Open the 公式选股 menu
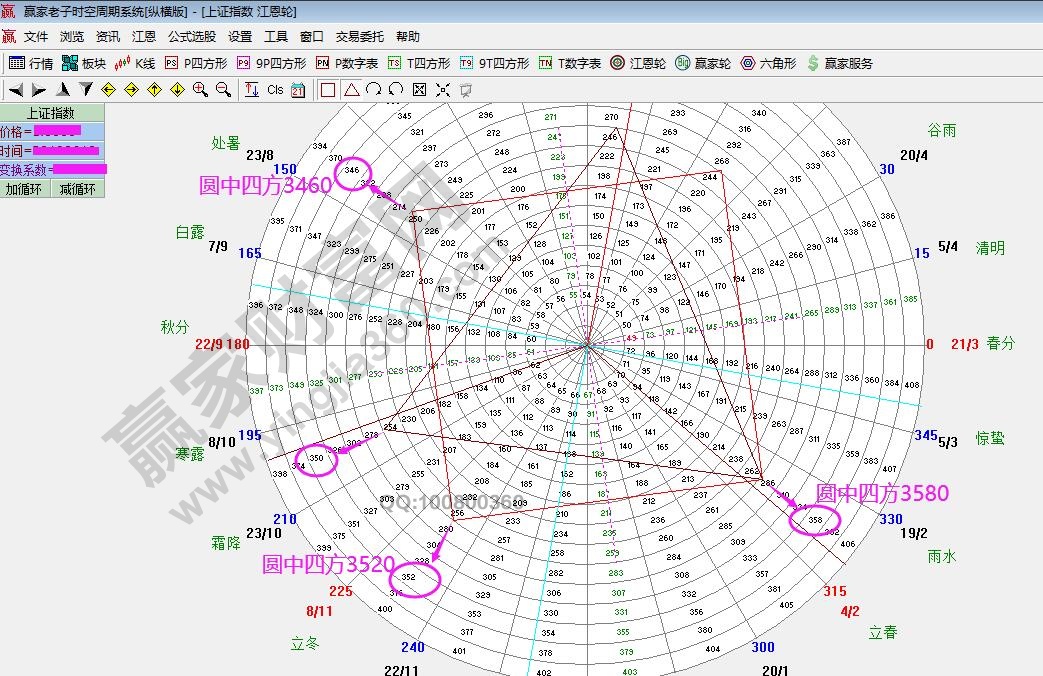1043x676 pixels. [x=191, y=37]
